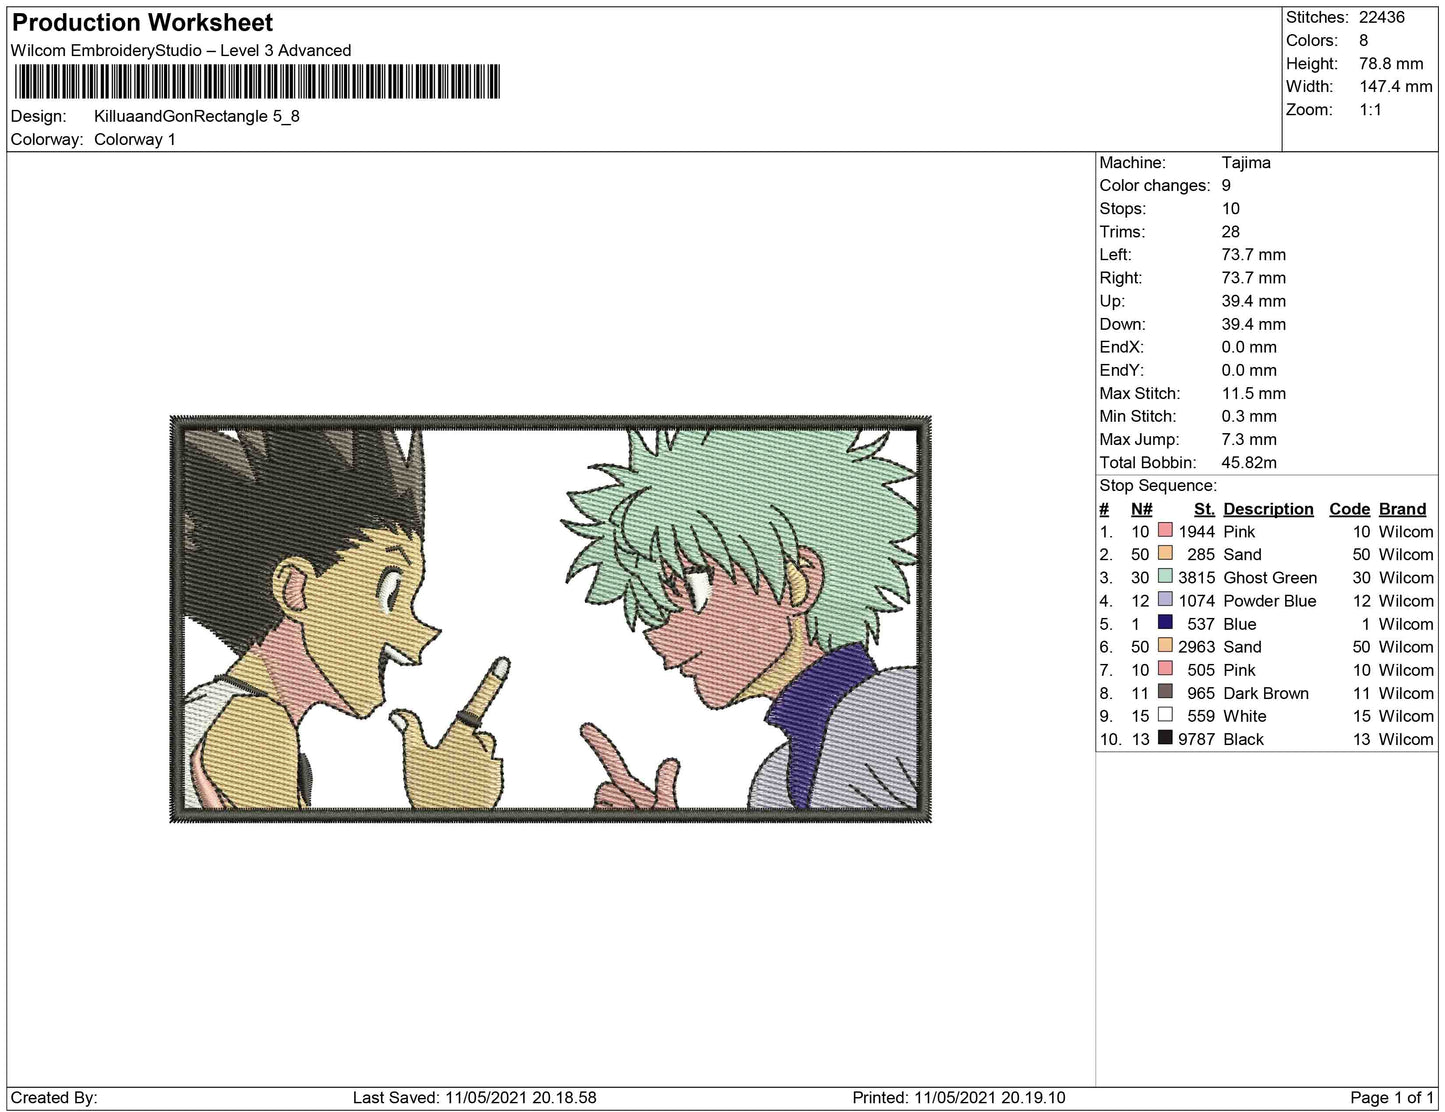Image resolution: width=1445 pixels, height=1112 pixels.
Task: Click the "Brand" column header
Action: click(x=1403, y=509)
